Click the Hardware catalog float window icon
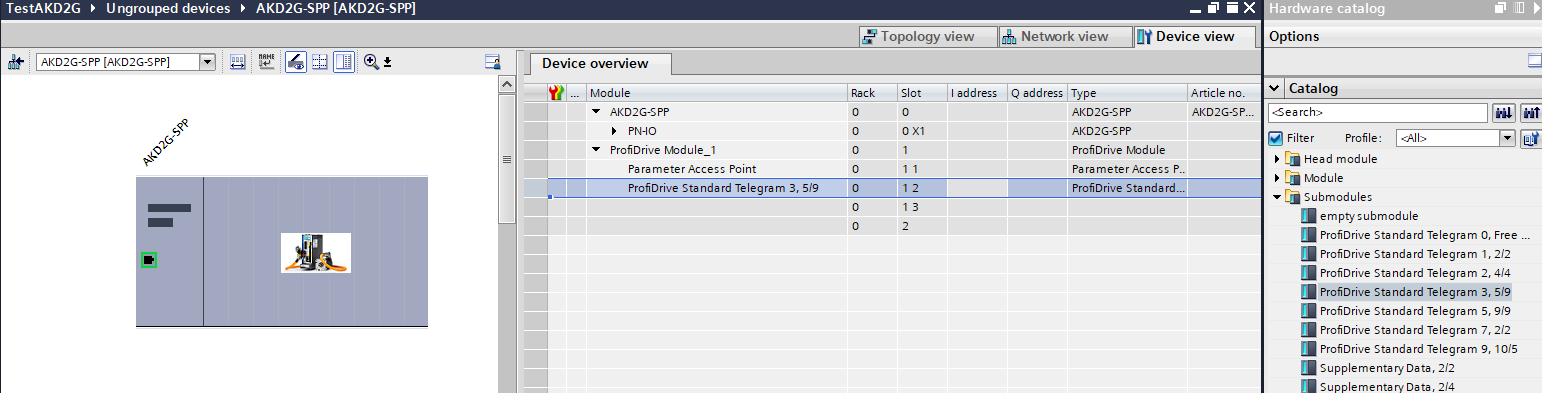Image resolution: width=1542 pixels, height=393 pixels. (x=1500, y=8)
